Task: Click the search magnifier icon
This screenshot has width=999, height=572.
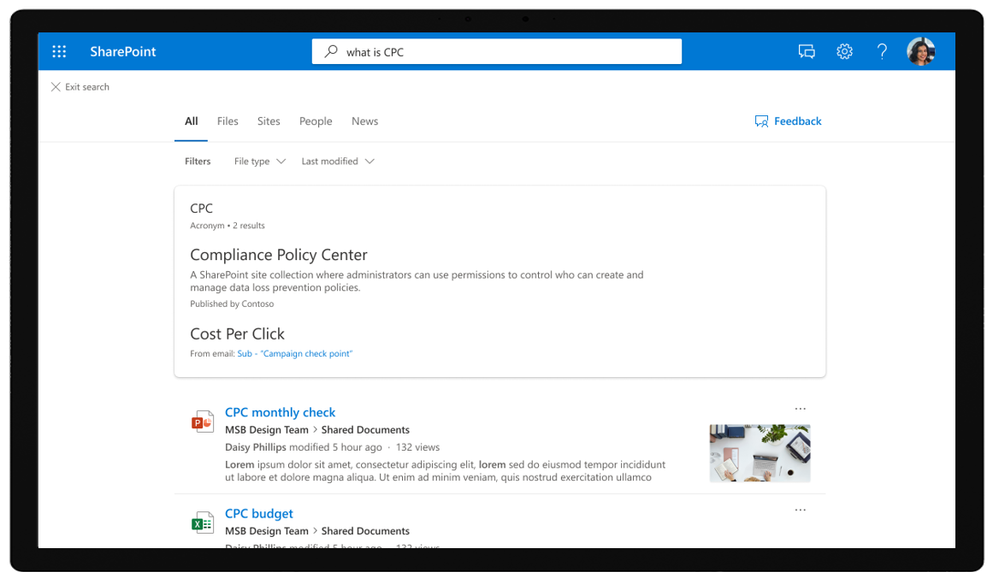Action: [x=331, y=52]
